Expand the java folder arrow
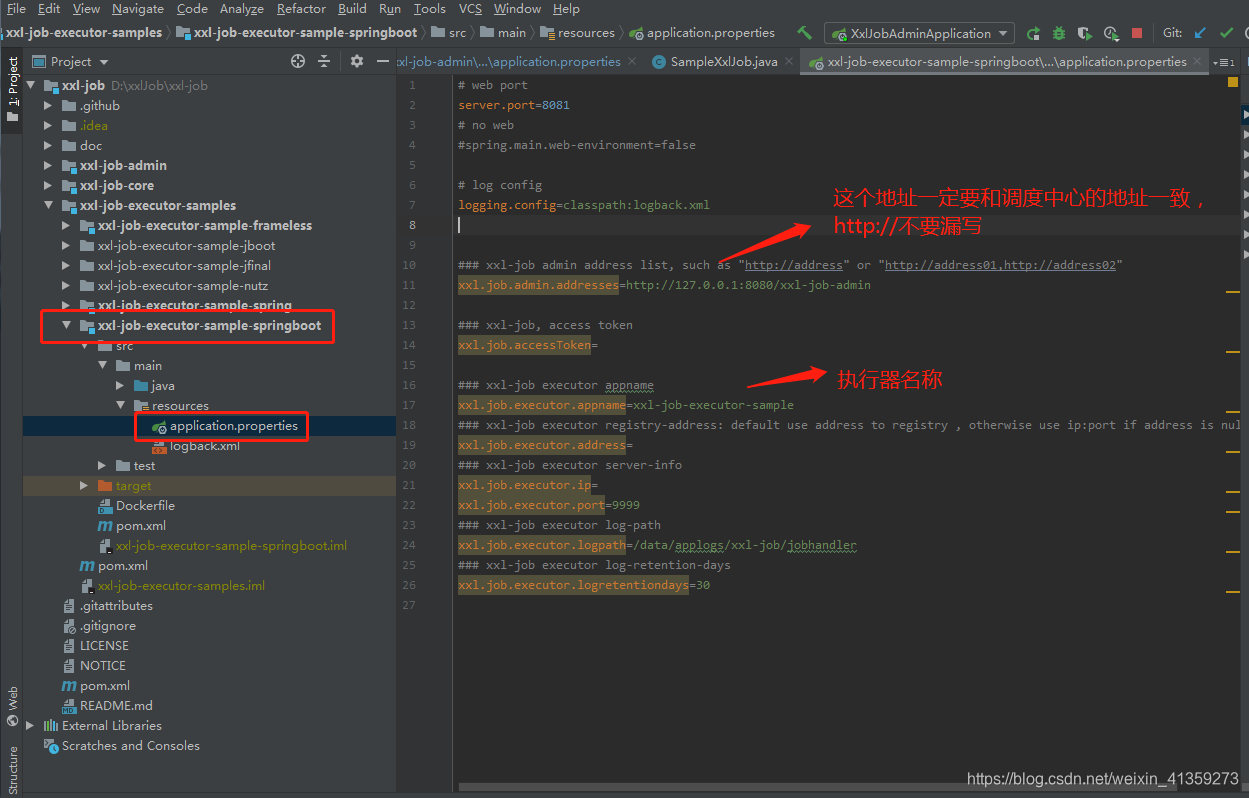1249x798 pixels. click(x=120, y=385)
